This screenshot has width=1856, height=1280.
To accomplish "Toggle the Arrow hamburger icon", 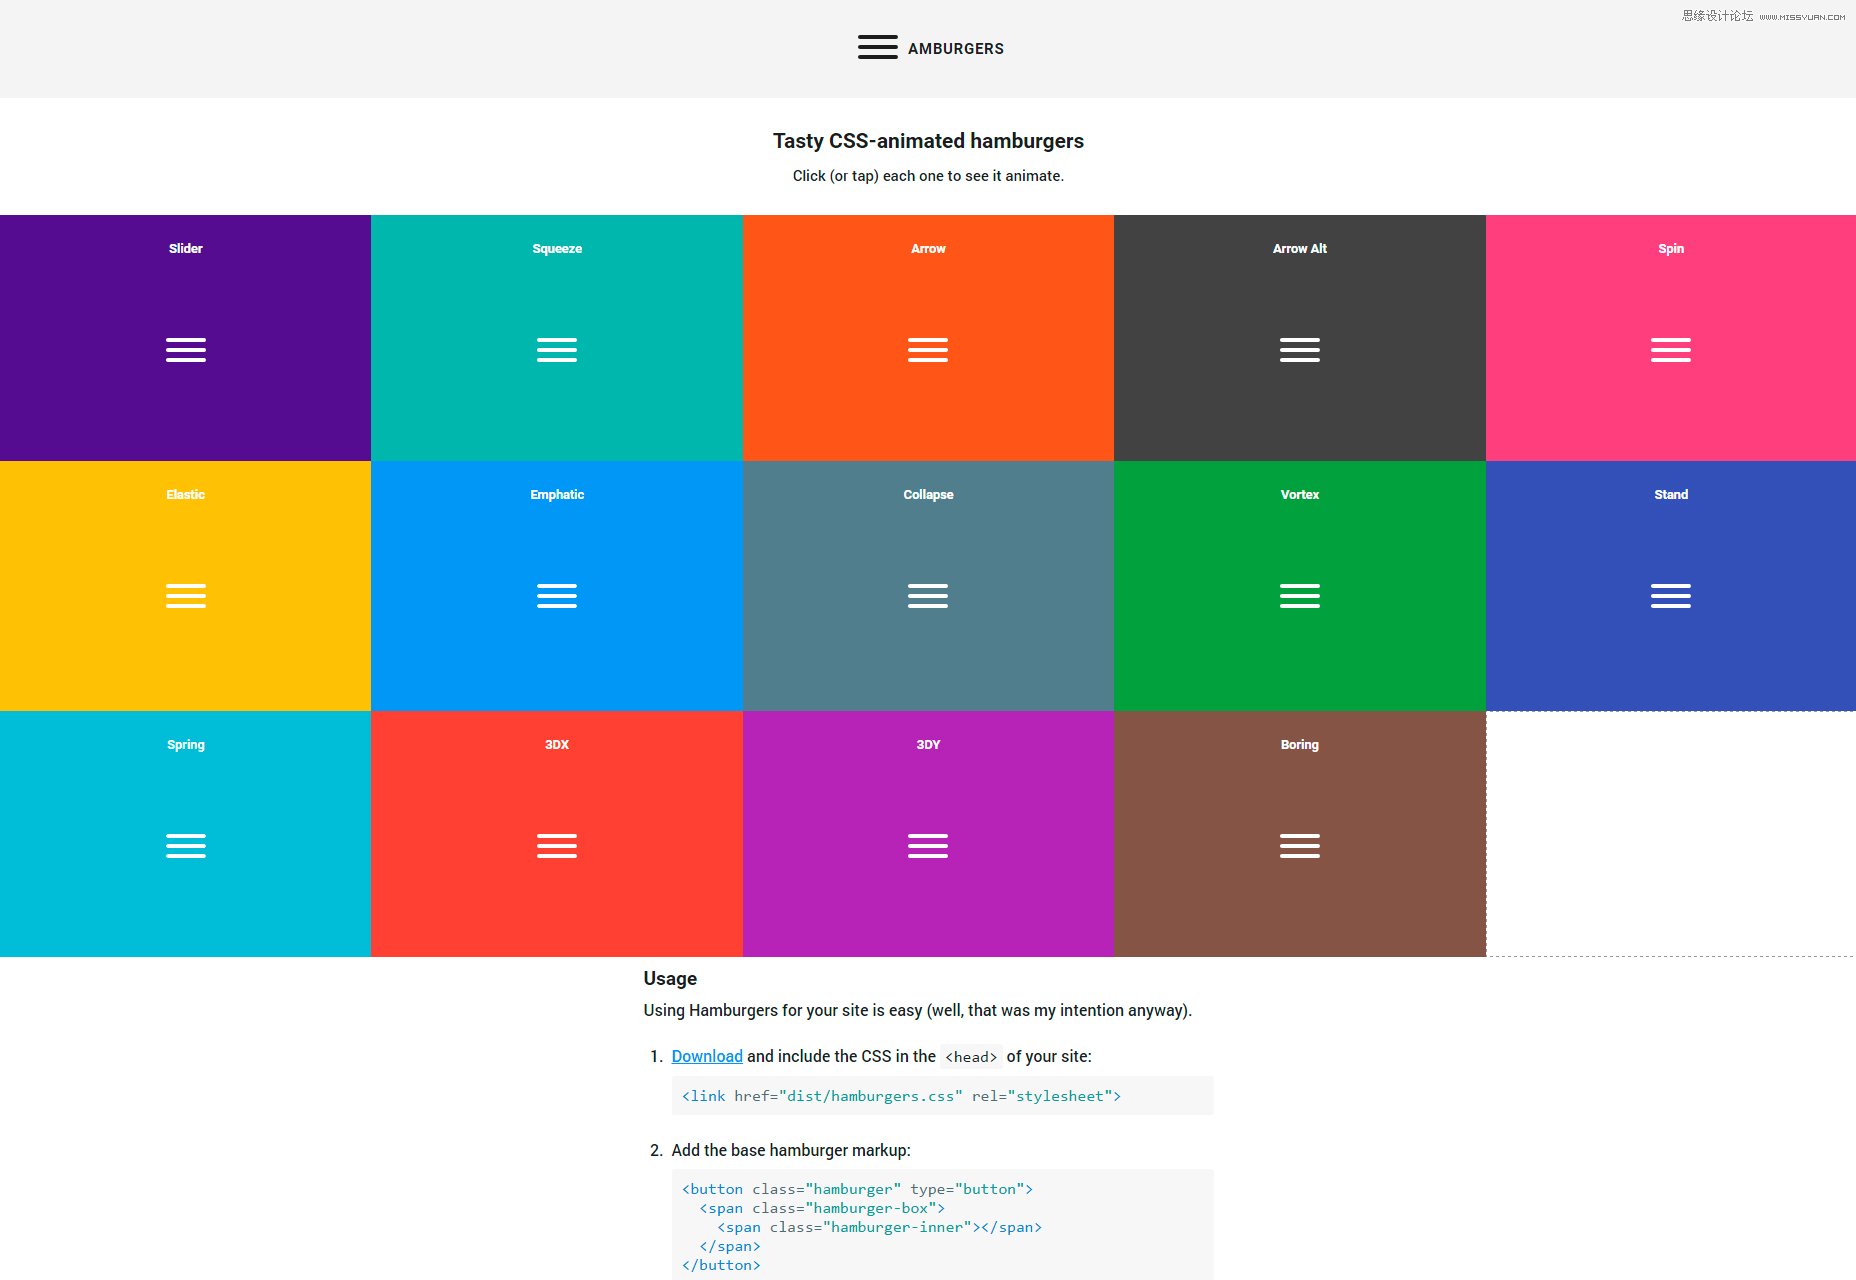I will click(x=928, y=350).
